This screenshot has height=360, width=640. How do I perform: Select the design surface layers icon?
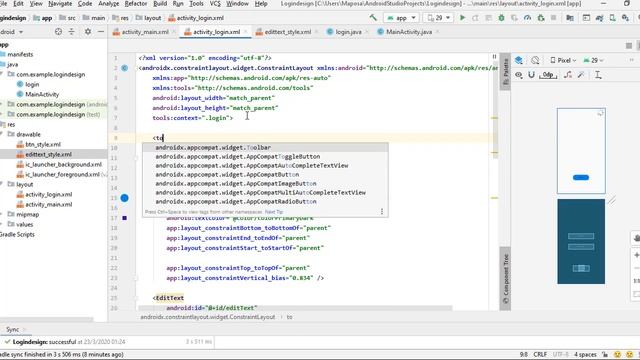[519, 60]
